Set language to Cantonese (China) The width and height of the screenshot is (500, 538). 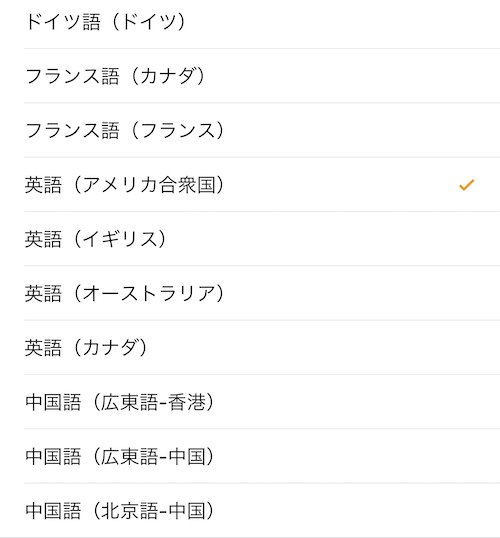(262, 456)
